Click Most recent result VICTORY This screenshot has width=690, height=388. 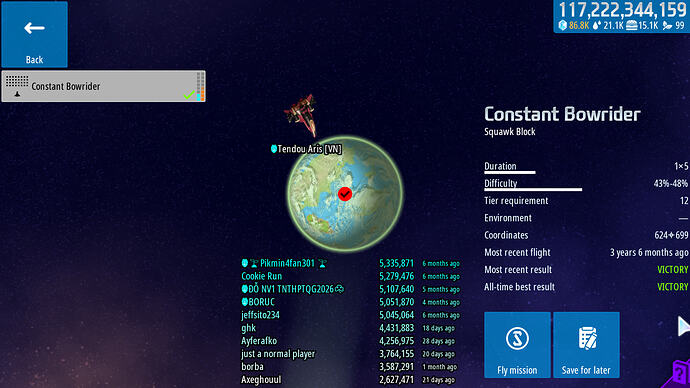672,270
